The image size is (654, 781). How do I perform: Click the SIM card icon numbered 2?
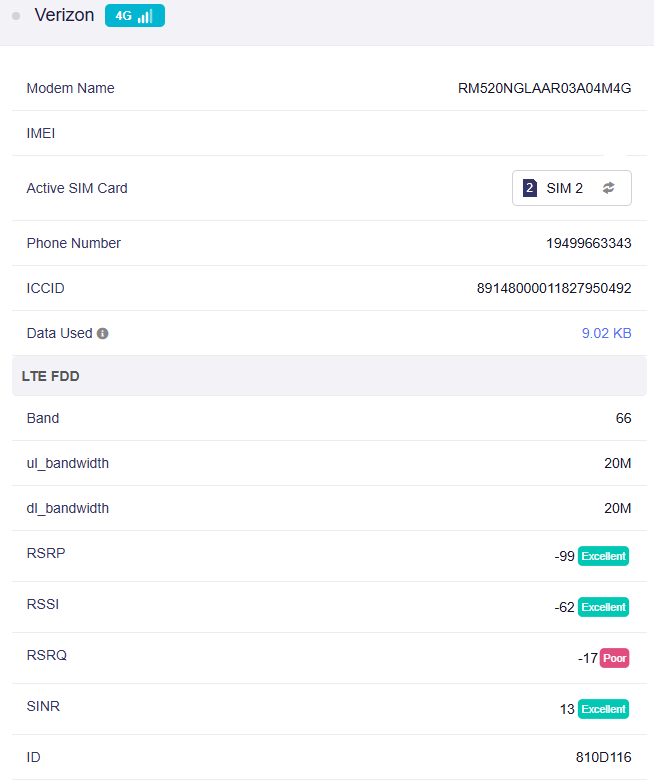[x=530, y=188]
